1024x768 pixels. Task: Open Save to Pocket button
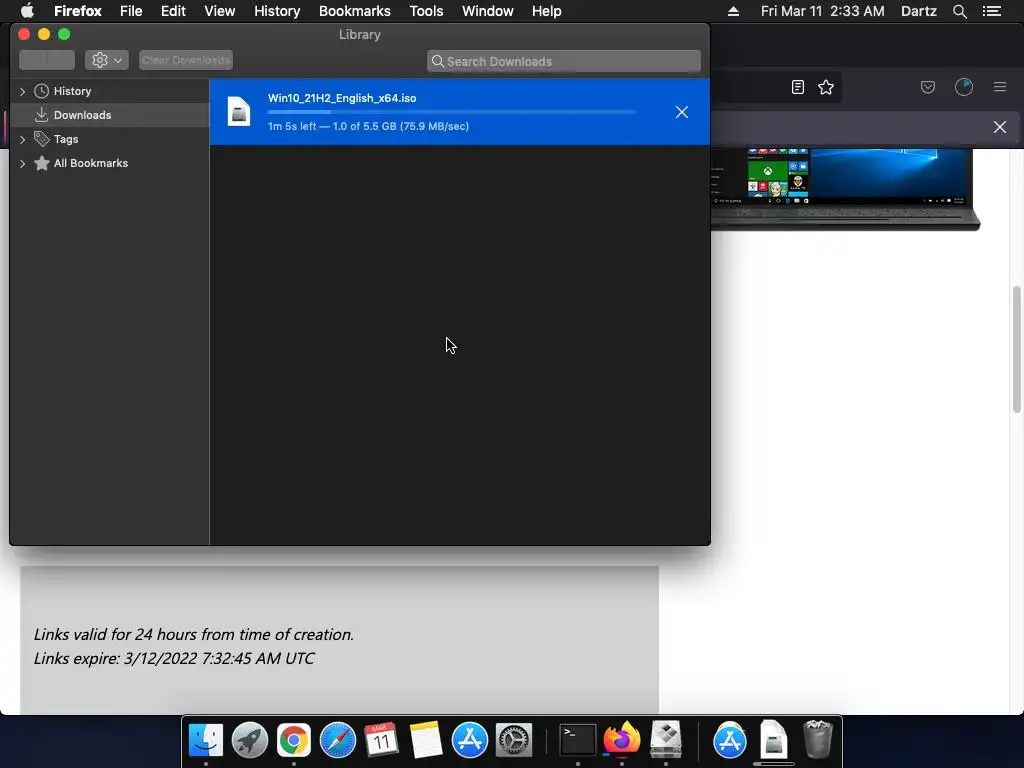[x=927, y=87]
